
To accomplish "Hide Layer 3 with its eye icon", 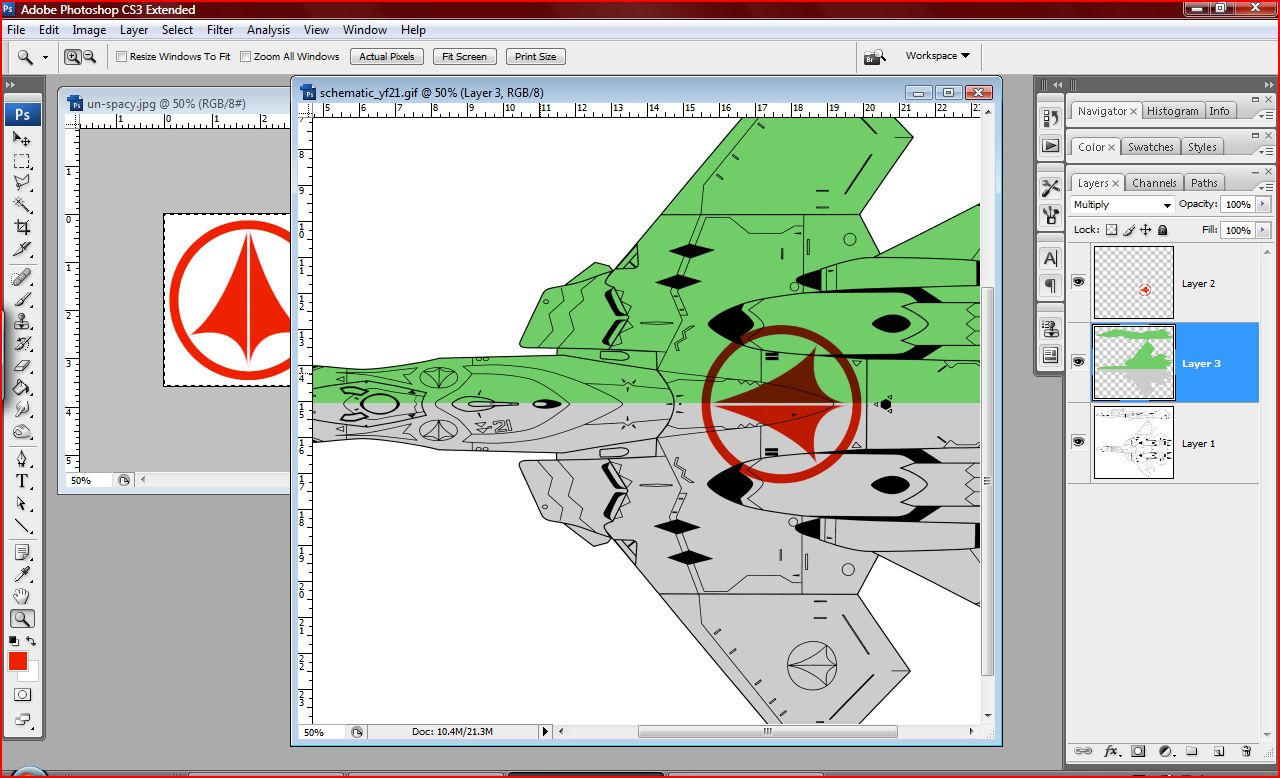I will 1078,362.
